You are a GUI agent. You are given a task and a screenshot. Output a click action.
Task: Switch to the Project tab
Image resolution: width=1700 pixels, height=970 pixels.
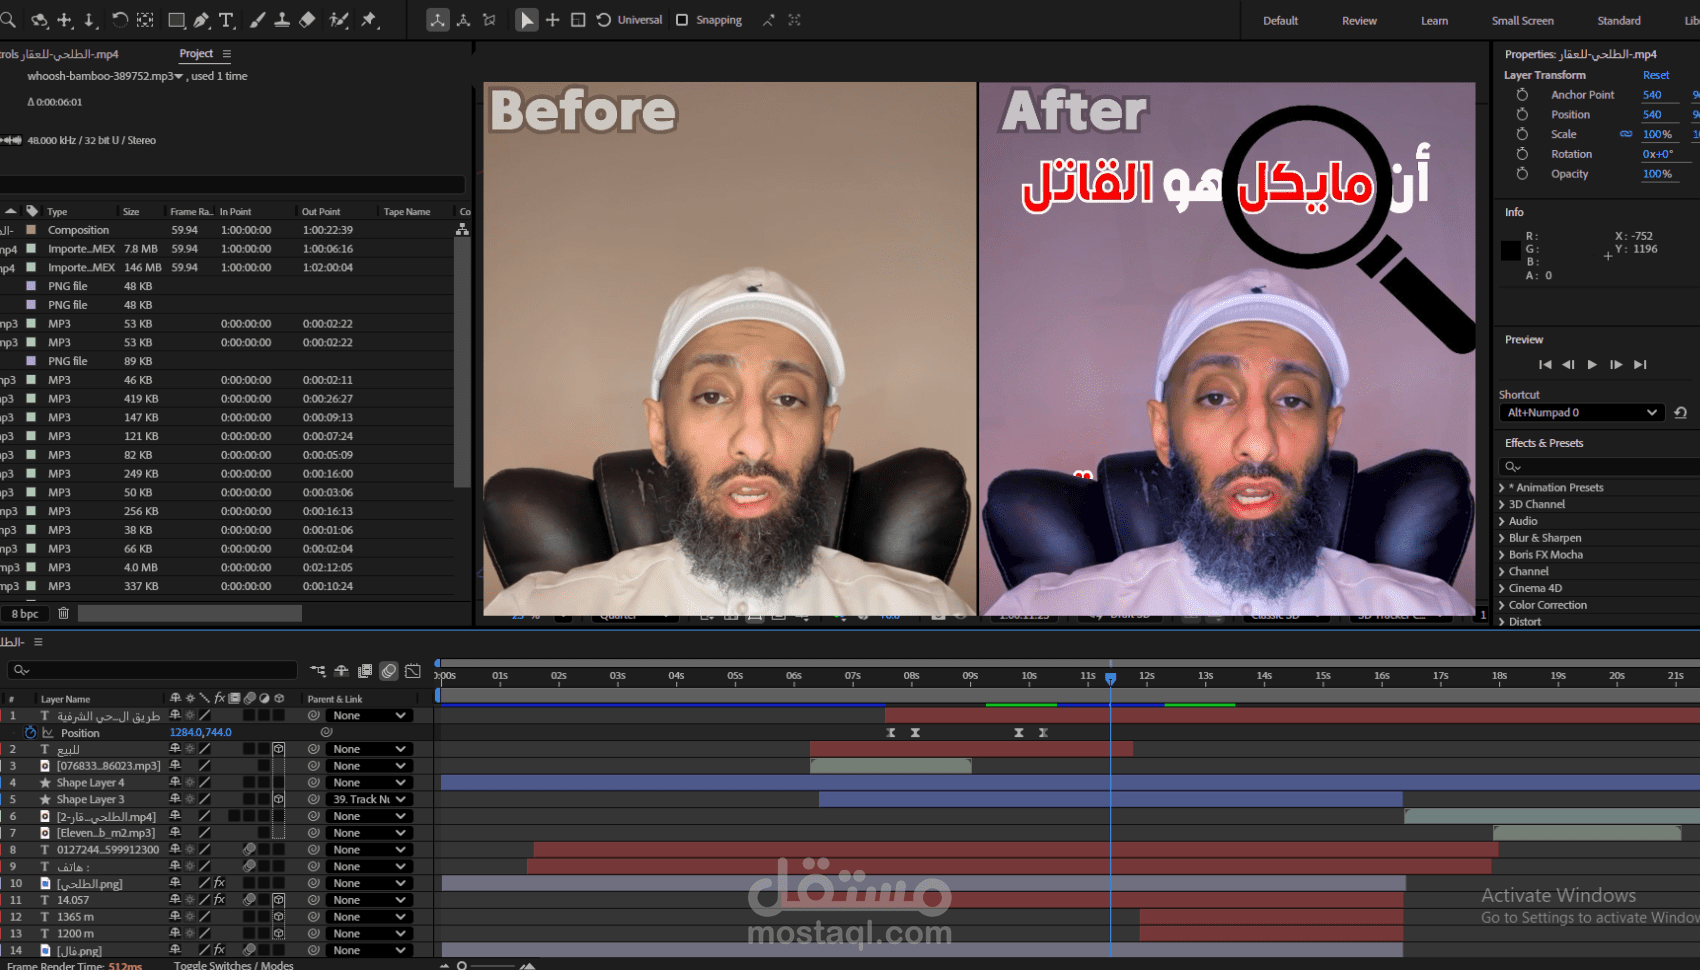pos(196,53)
